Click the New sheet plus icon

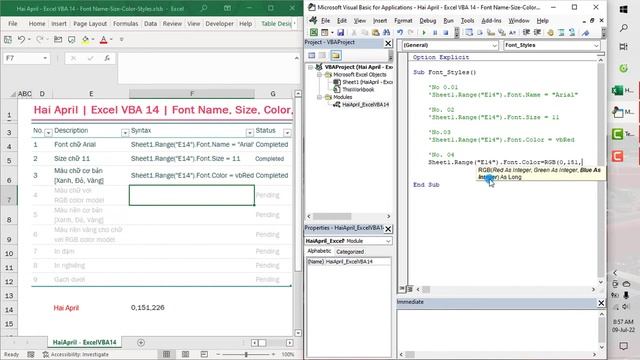pos(141,342)
